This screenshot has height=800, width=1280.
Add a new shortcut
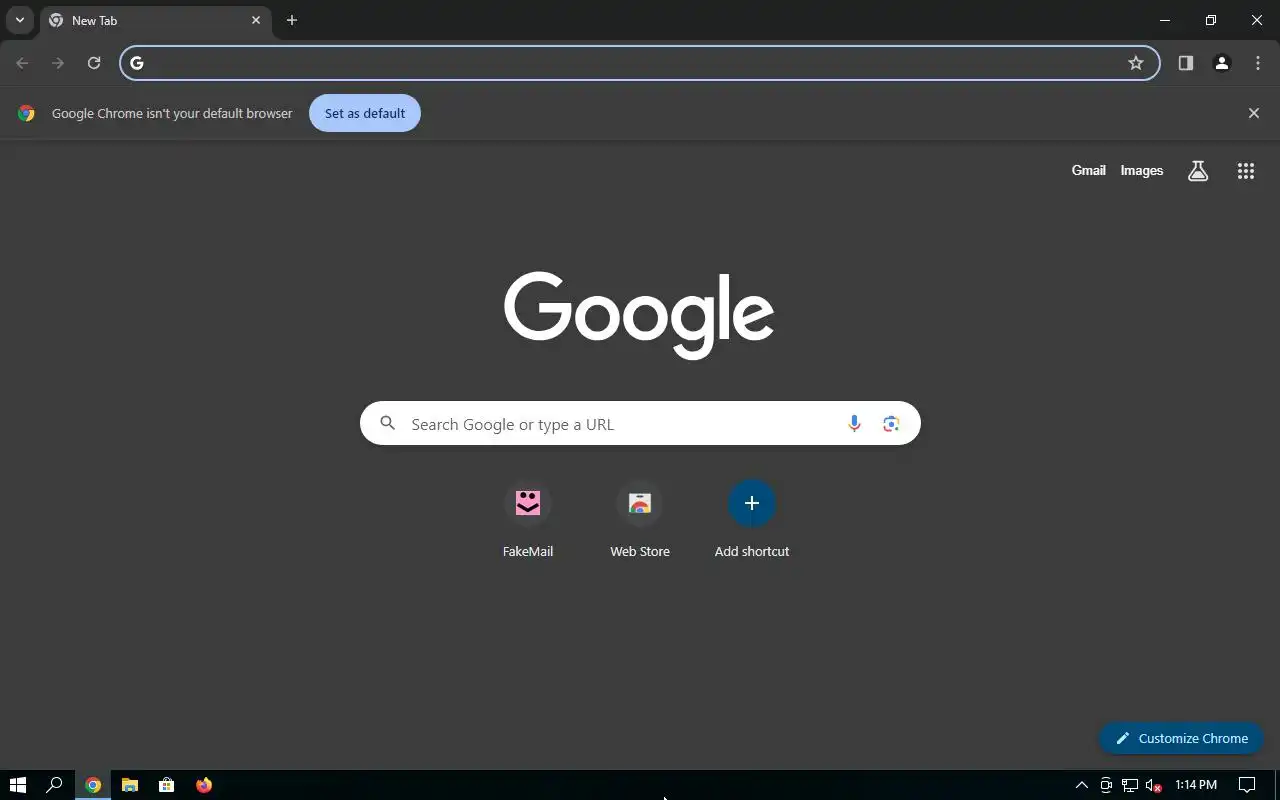752,520
